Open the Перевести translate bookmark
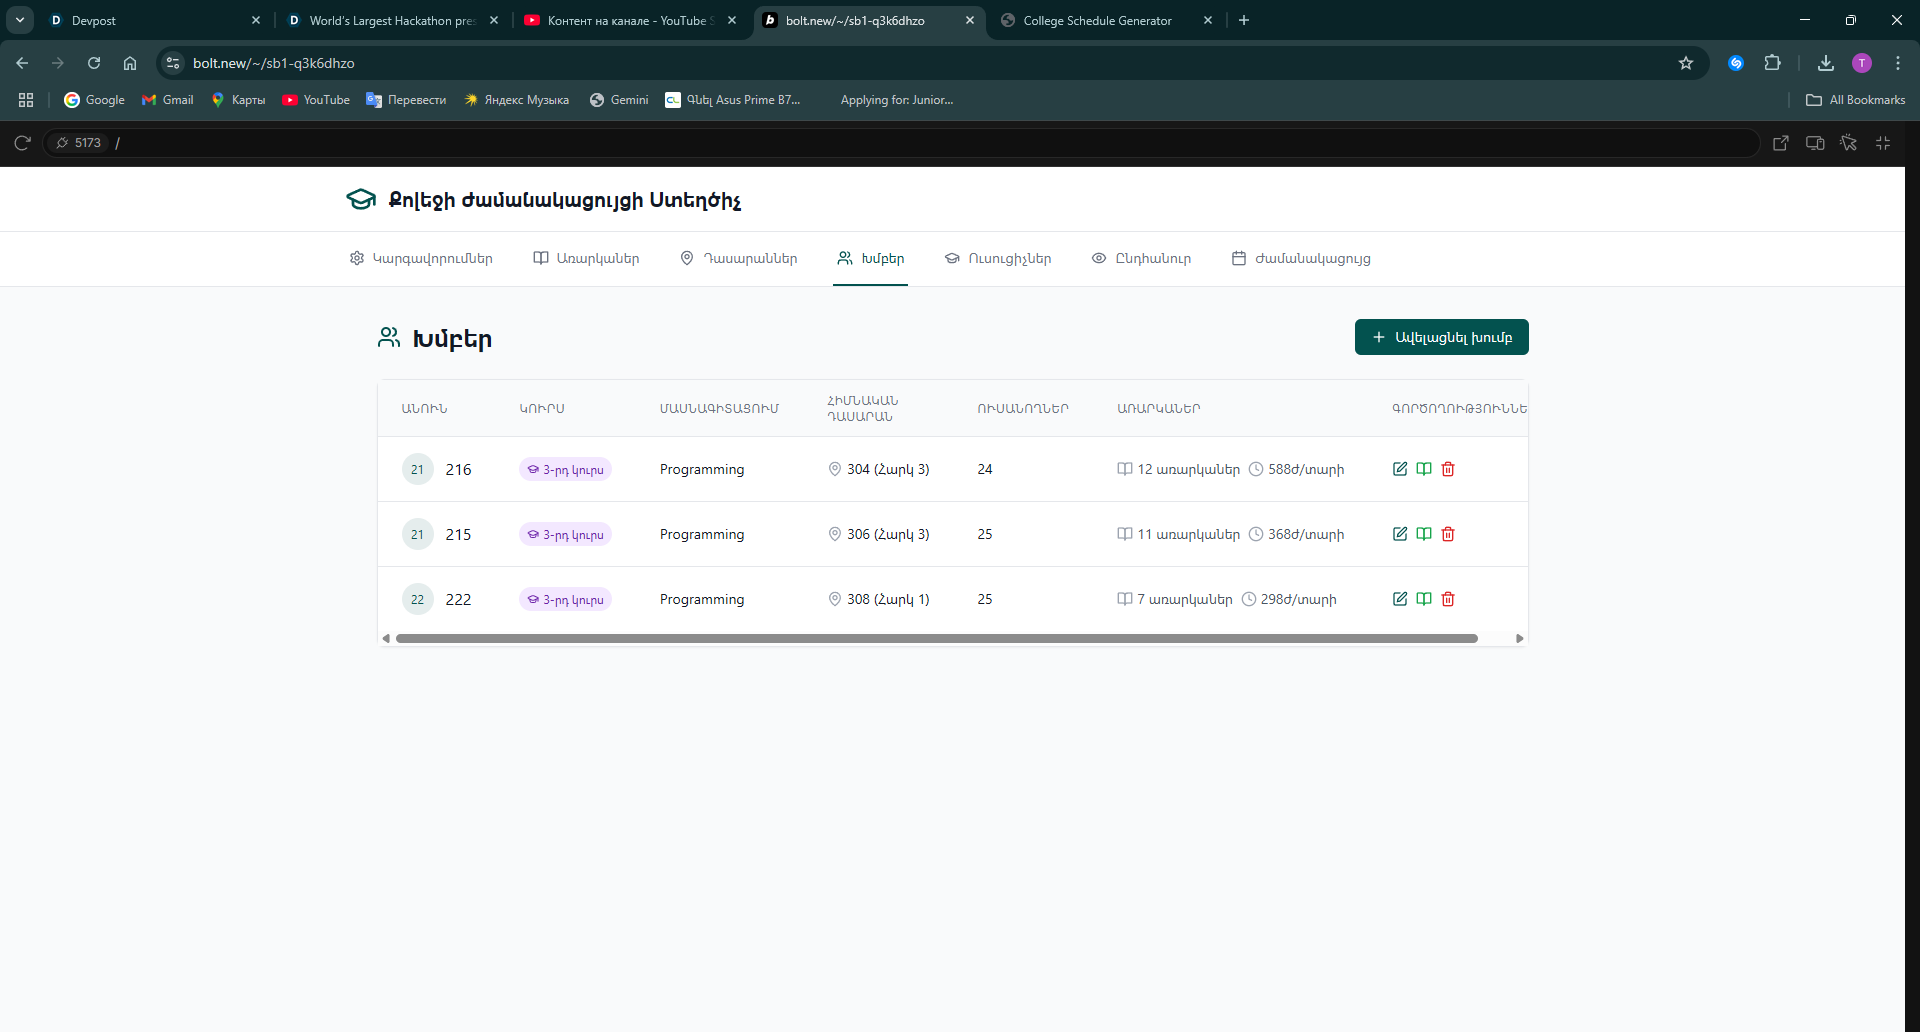1920x1032 pixels. tap(406, 100)
